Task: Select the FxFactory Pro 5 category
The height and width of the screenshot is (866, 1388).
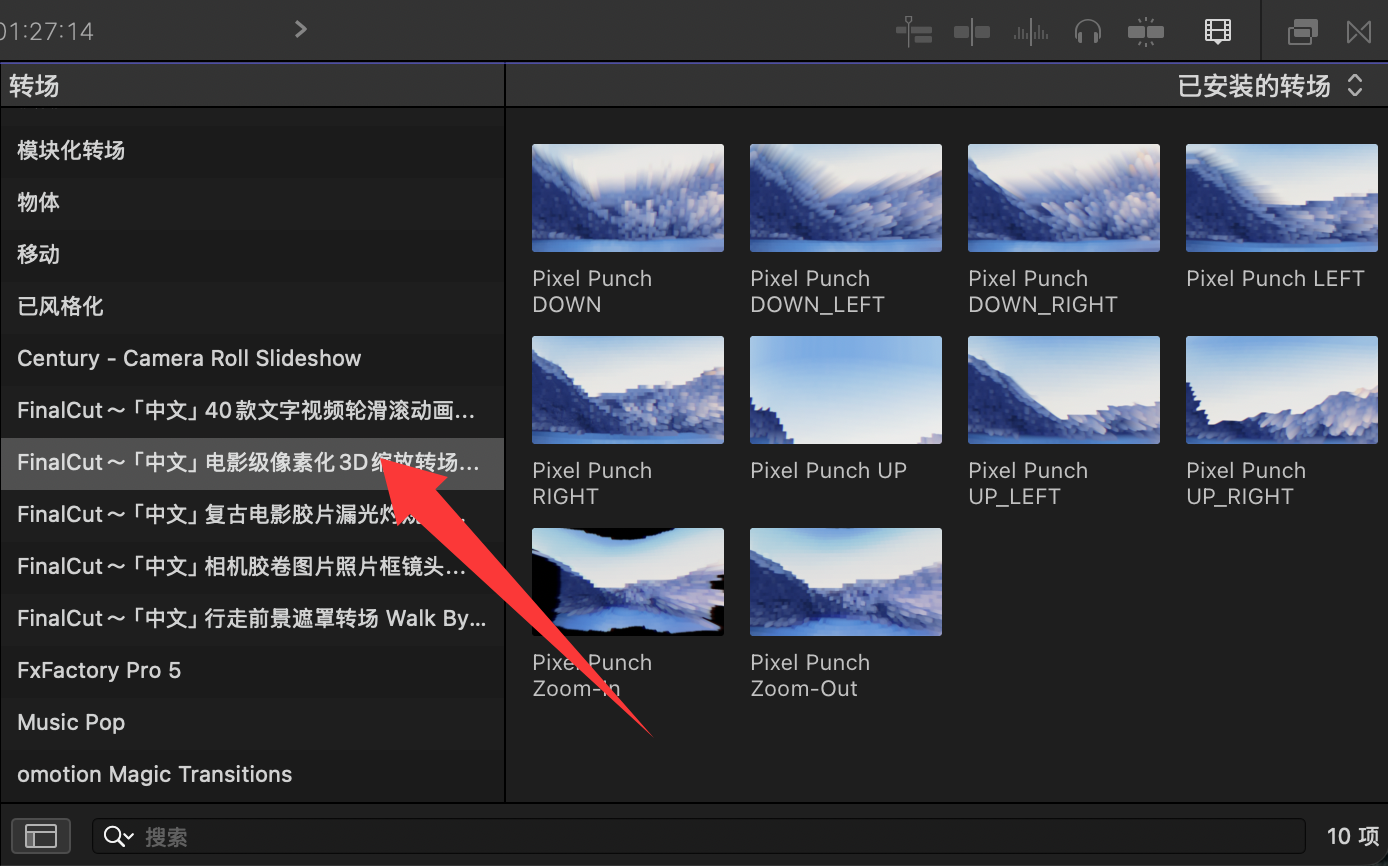Action: pos(99,670)
